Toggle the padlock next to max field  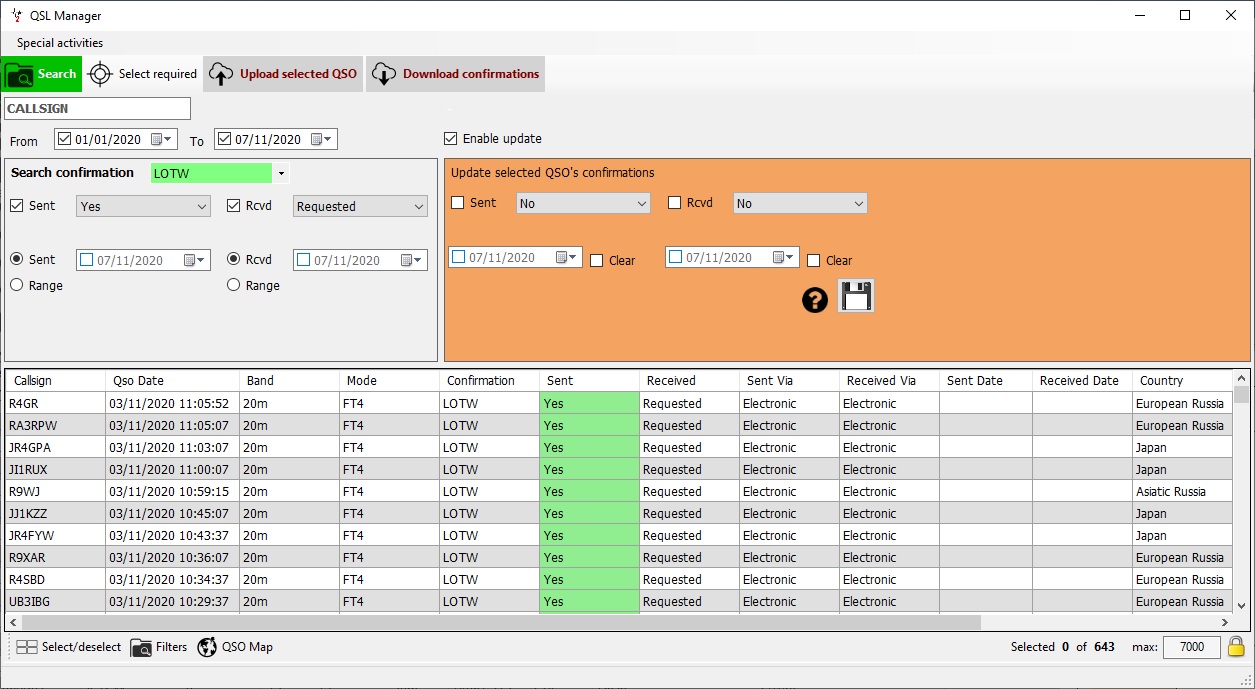[x=1236, y=647]
